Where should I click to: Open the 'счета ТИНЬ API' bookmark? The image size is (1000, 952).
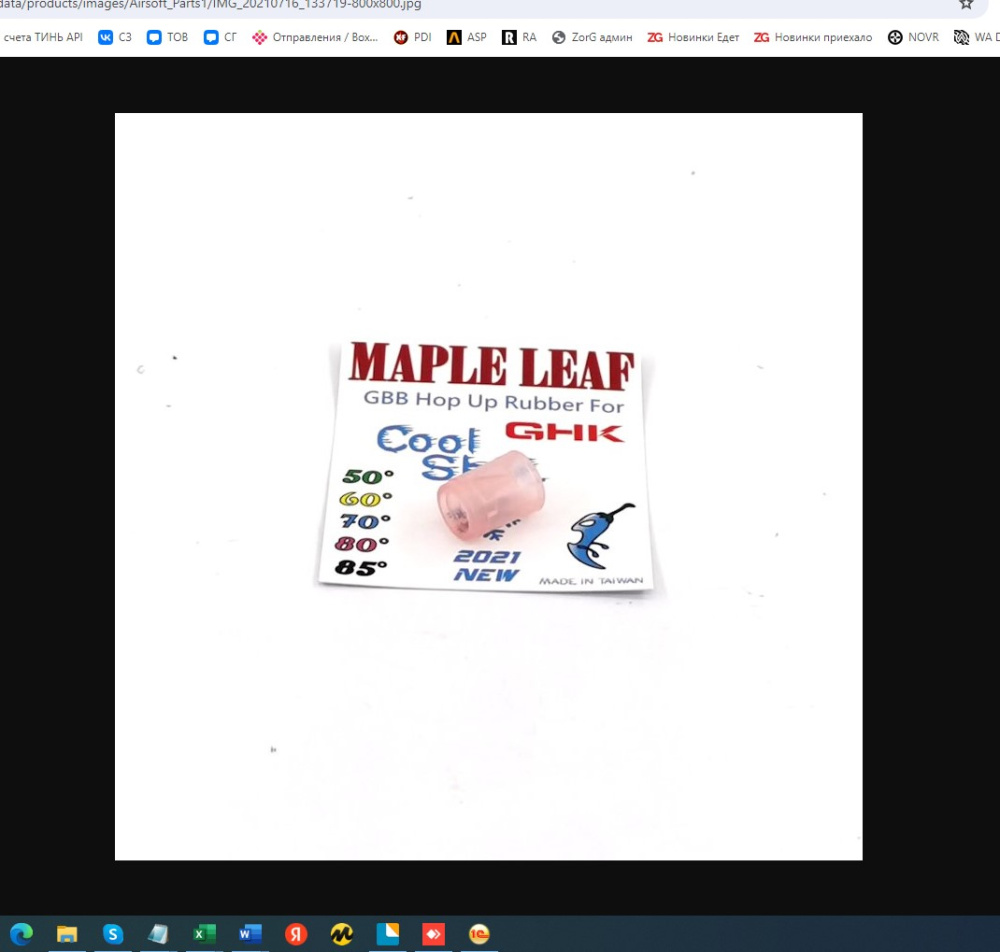43,37
